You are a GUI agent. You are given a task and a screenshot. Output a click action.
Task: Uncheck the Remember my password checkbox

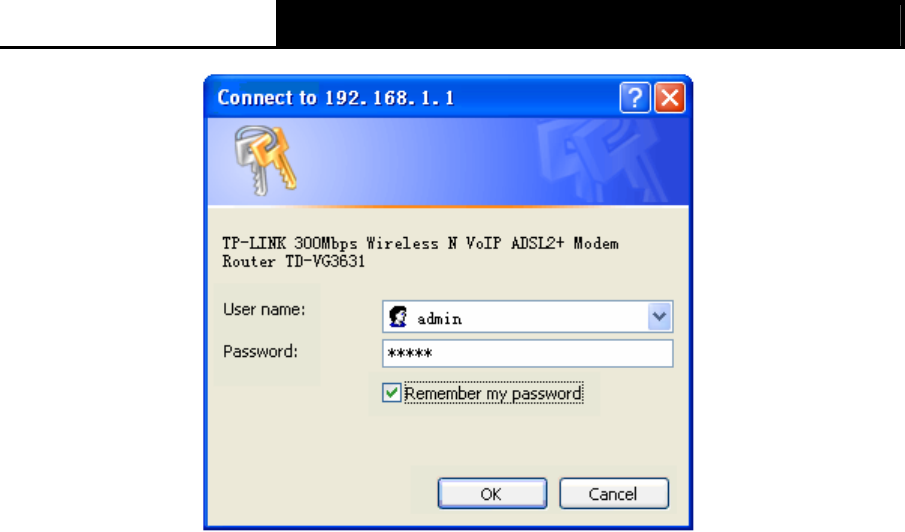[391, 393]
